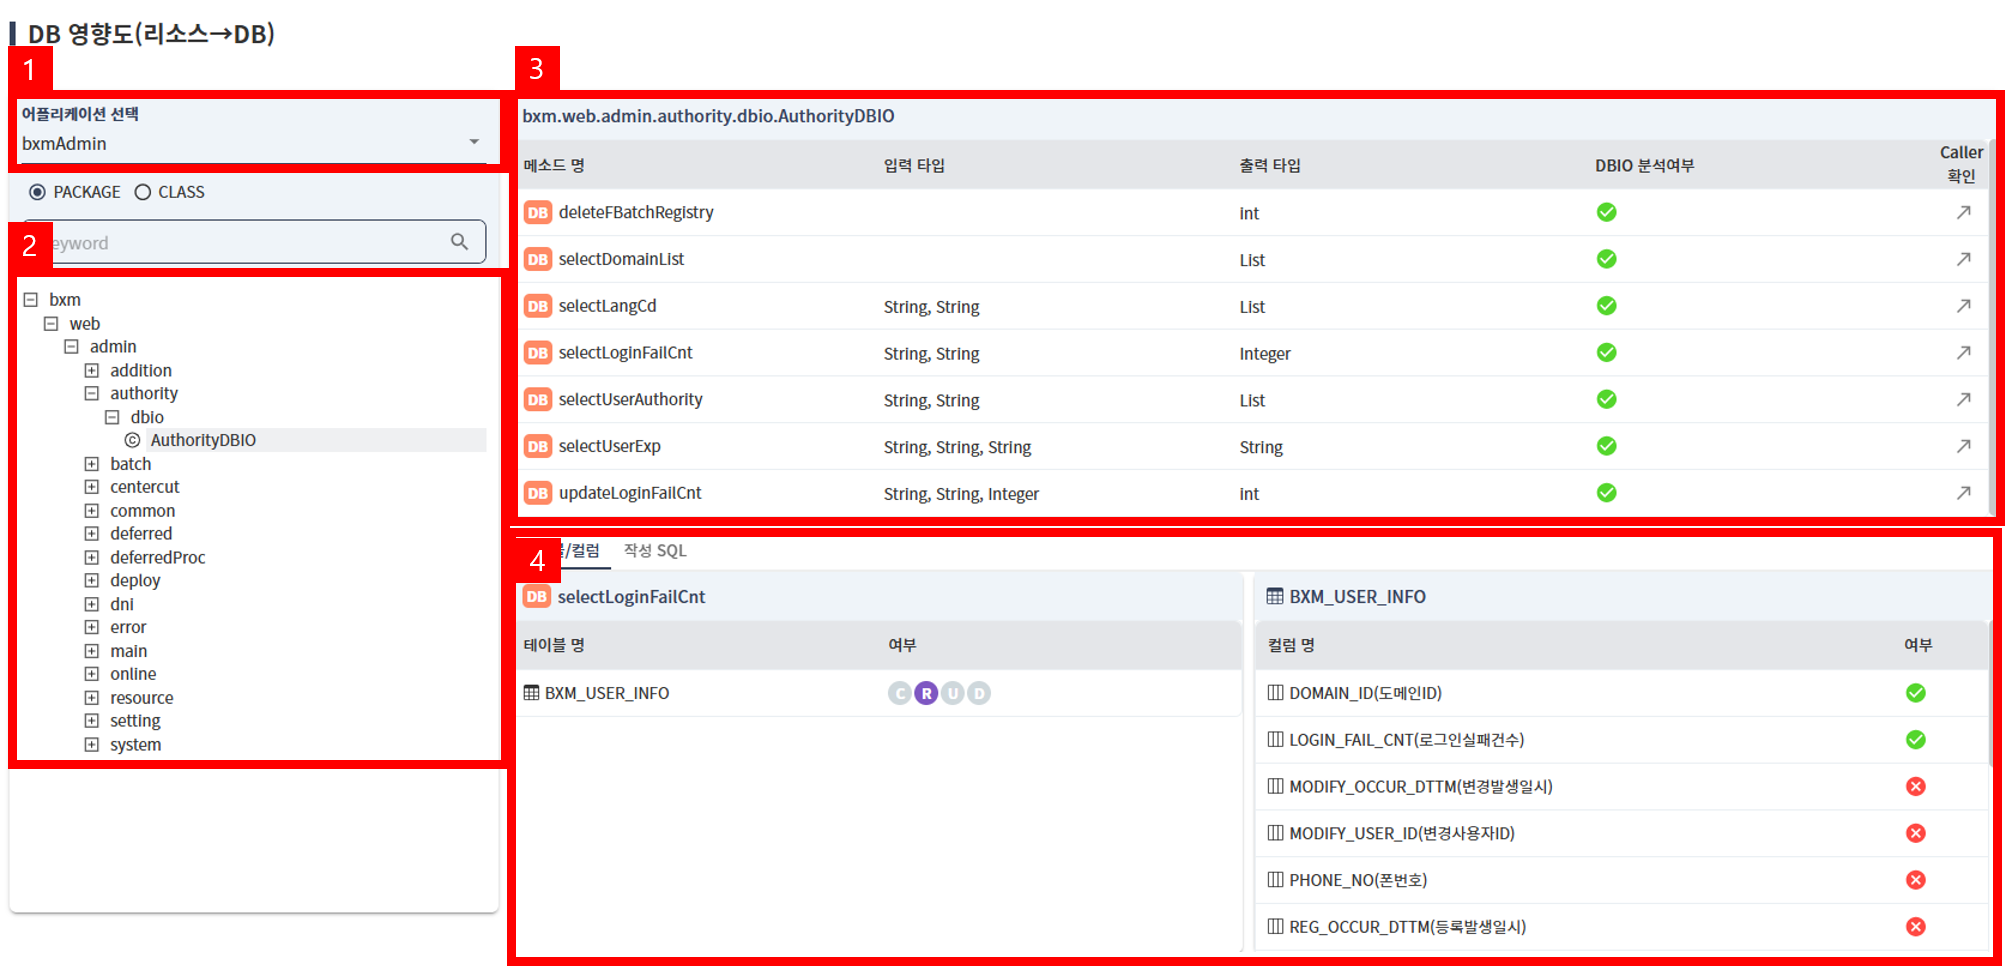Open Caller check arrow for deleteFBatchRegistry
This screenshot has height=966, width=2005.
tap(1963, 212)
